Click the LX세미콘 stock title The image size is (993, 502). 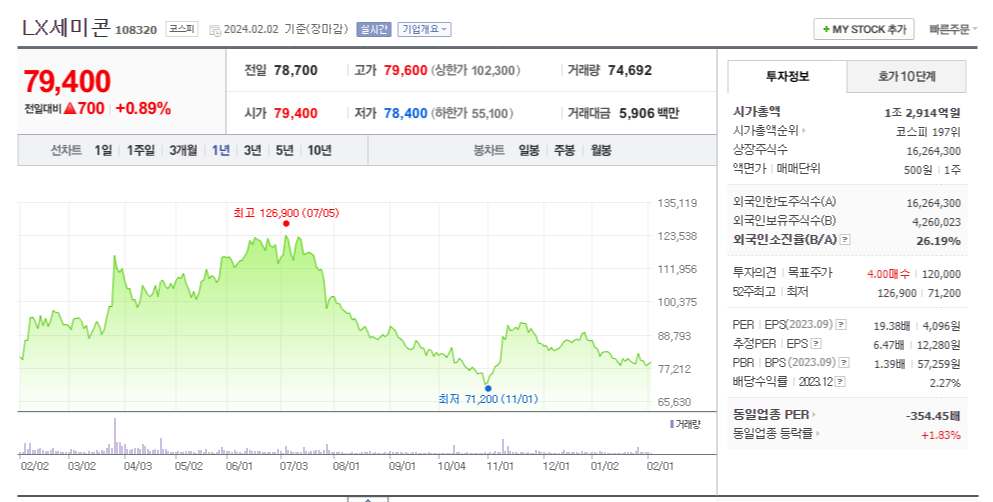click(66, 28)
